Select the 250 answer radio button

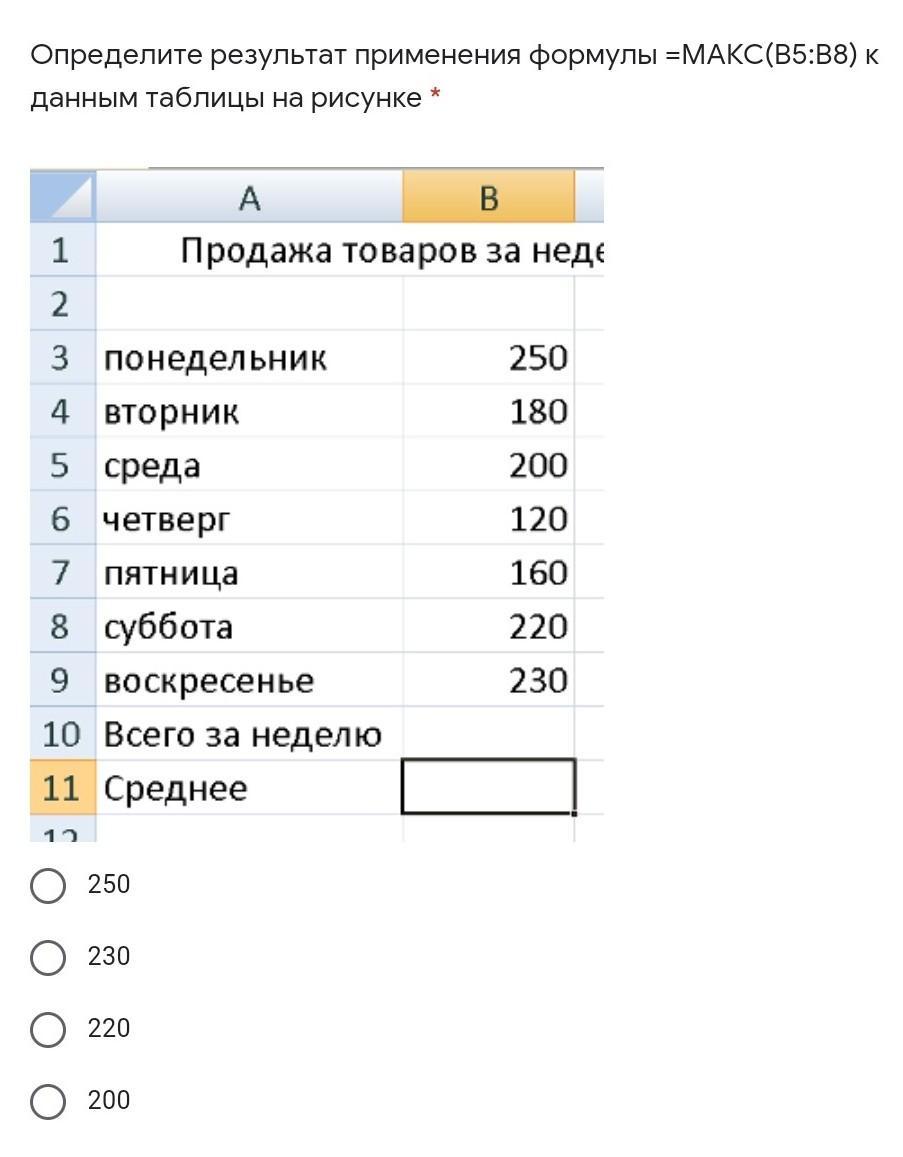(x=48, y=885)
